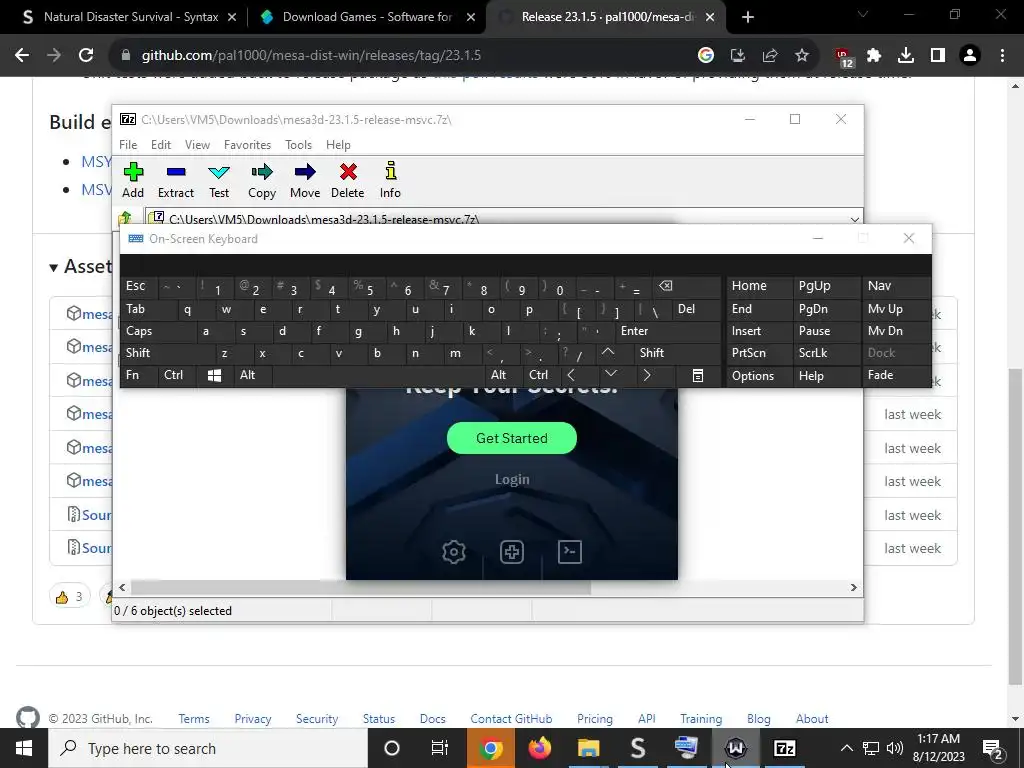
Task: Toggle left Alt key on On-Screen Keyboard
Action: [x=253, y=376]
